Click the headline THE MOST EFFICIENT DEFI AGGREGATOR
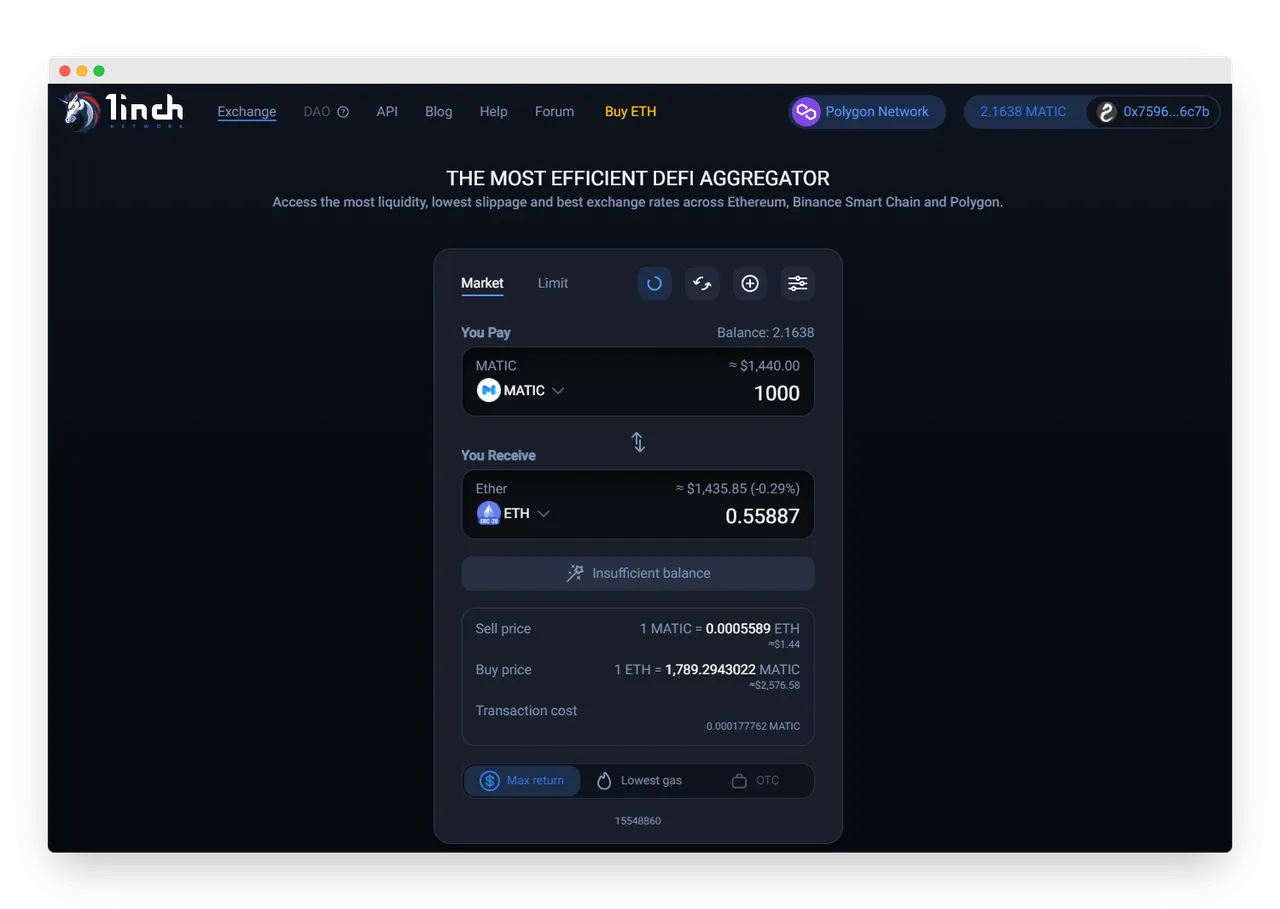Viewport: 1280px width, 909px height. tap(638, 179)
